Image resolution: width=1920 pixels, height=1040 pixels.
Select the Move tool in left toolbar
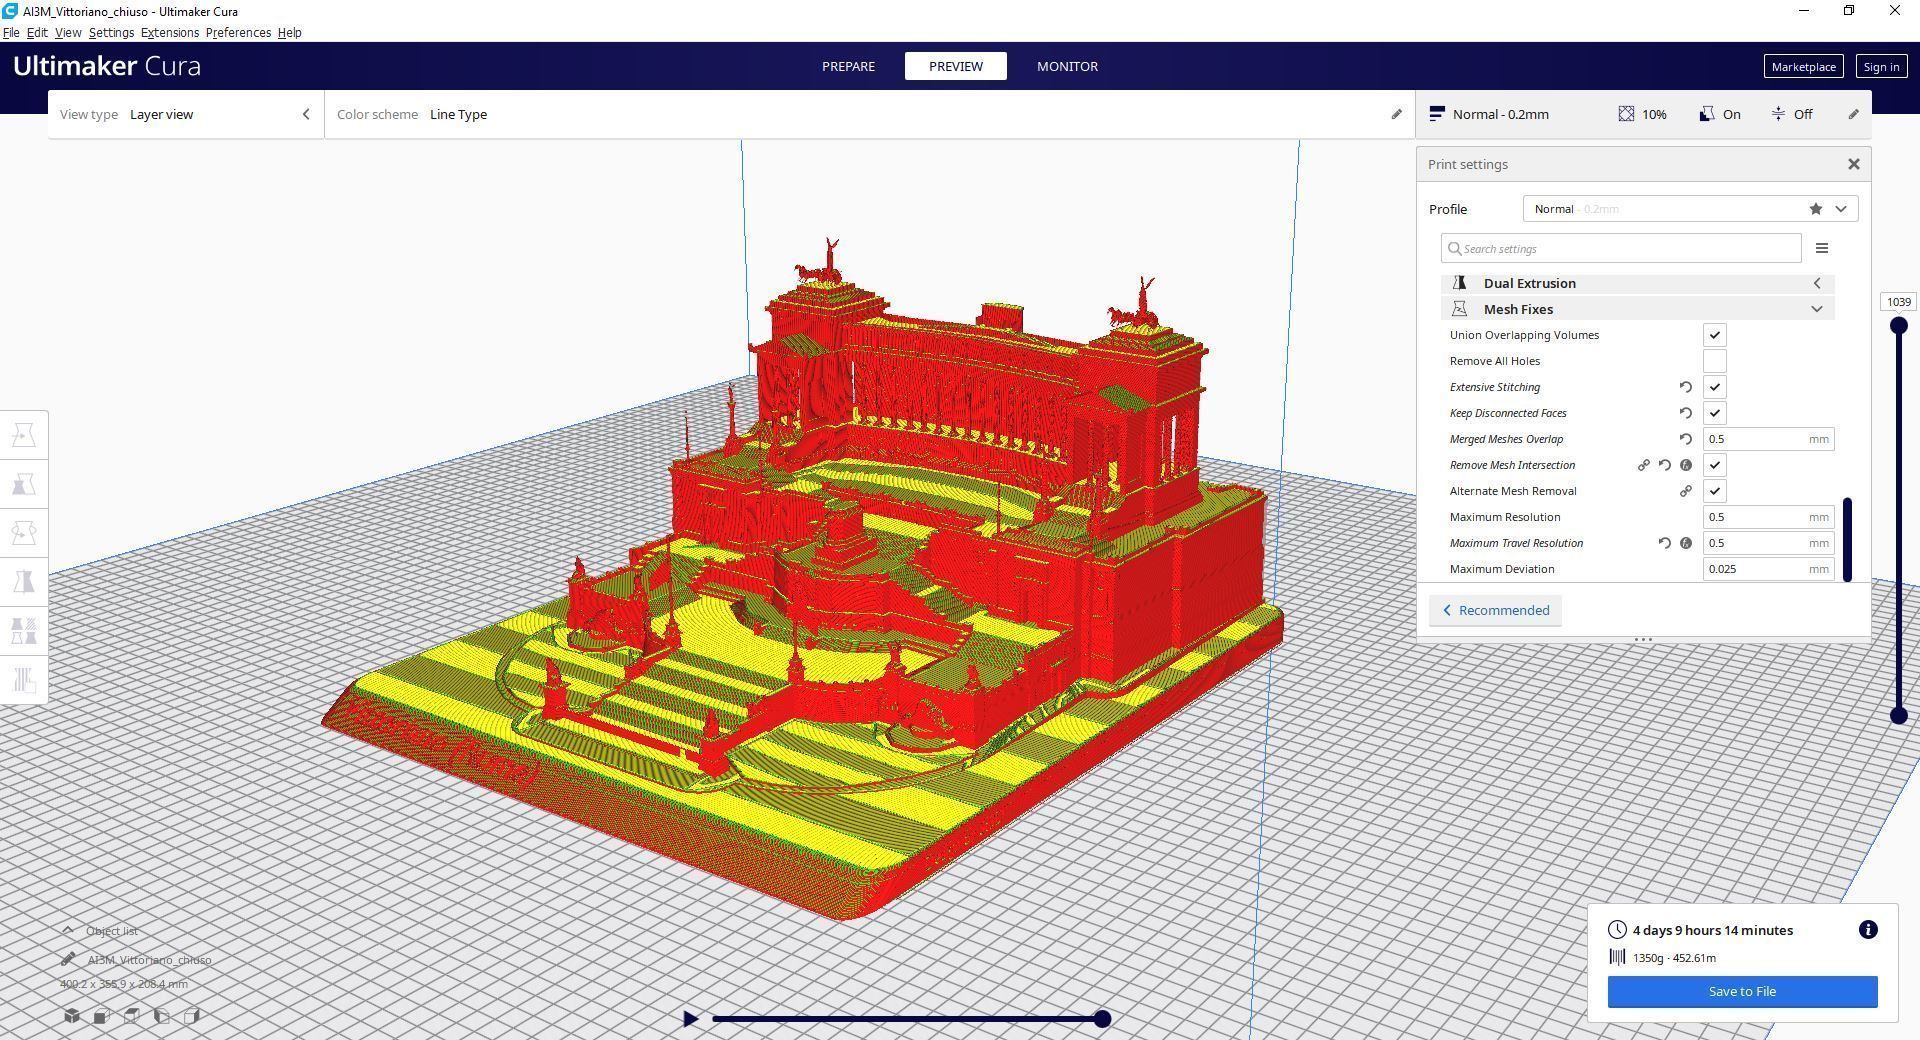pyautogui.click(x=24, y=435)
